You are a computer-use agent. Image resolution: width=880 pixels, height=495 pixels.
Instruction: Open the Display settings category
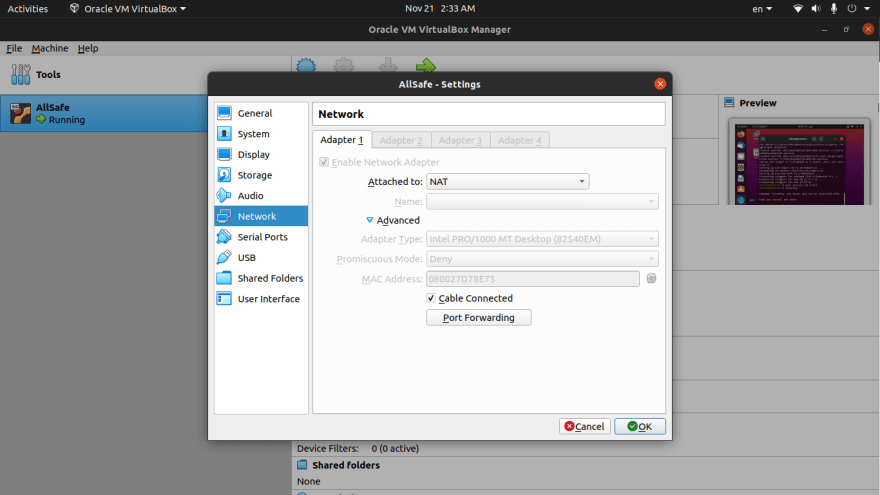(x=261, y=154)
